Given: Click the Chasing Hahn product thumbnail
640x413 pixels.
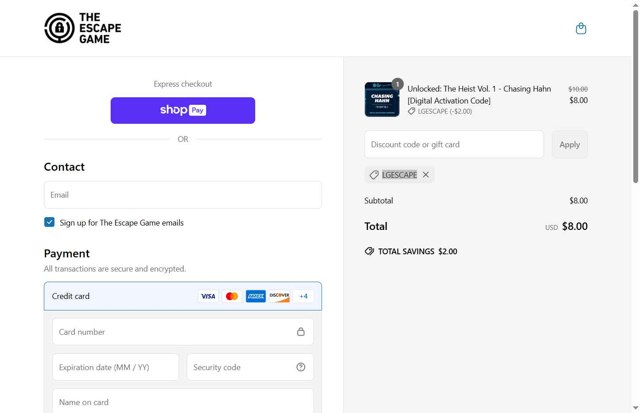Looking at the screenshot, I should pyautogui.click(x=382, y=99).
